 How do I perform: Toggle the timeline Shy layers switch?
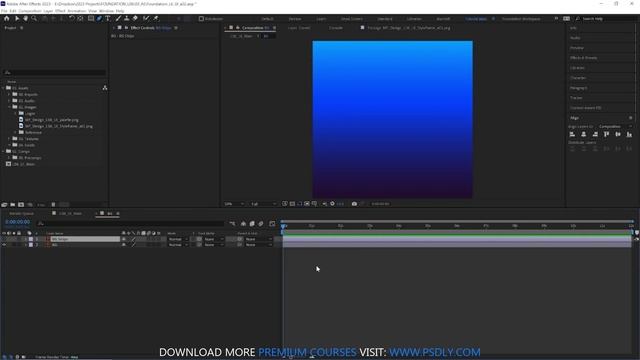243,224
